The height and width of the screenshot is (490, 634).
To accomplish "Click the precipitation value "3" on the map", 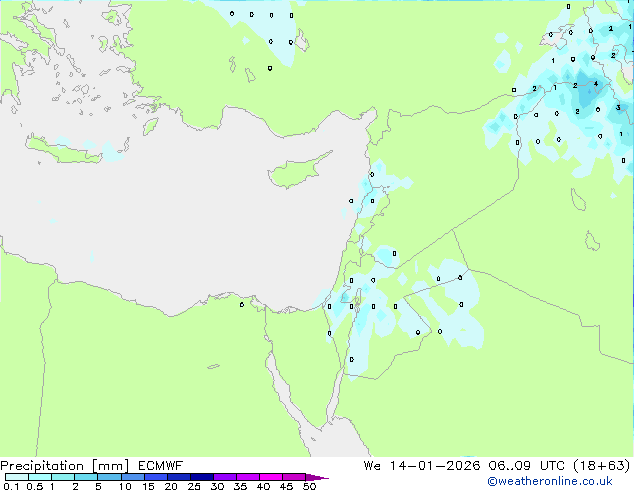I will pos(618,108).
